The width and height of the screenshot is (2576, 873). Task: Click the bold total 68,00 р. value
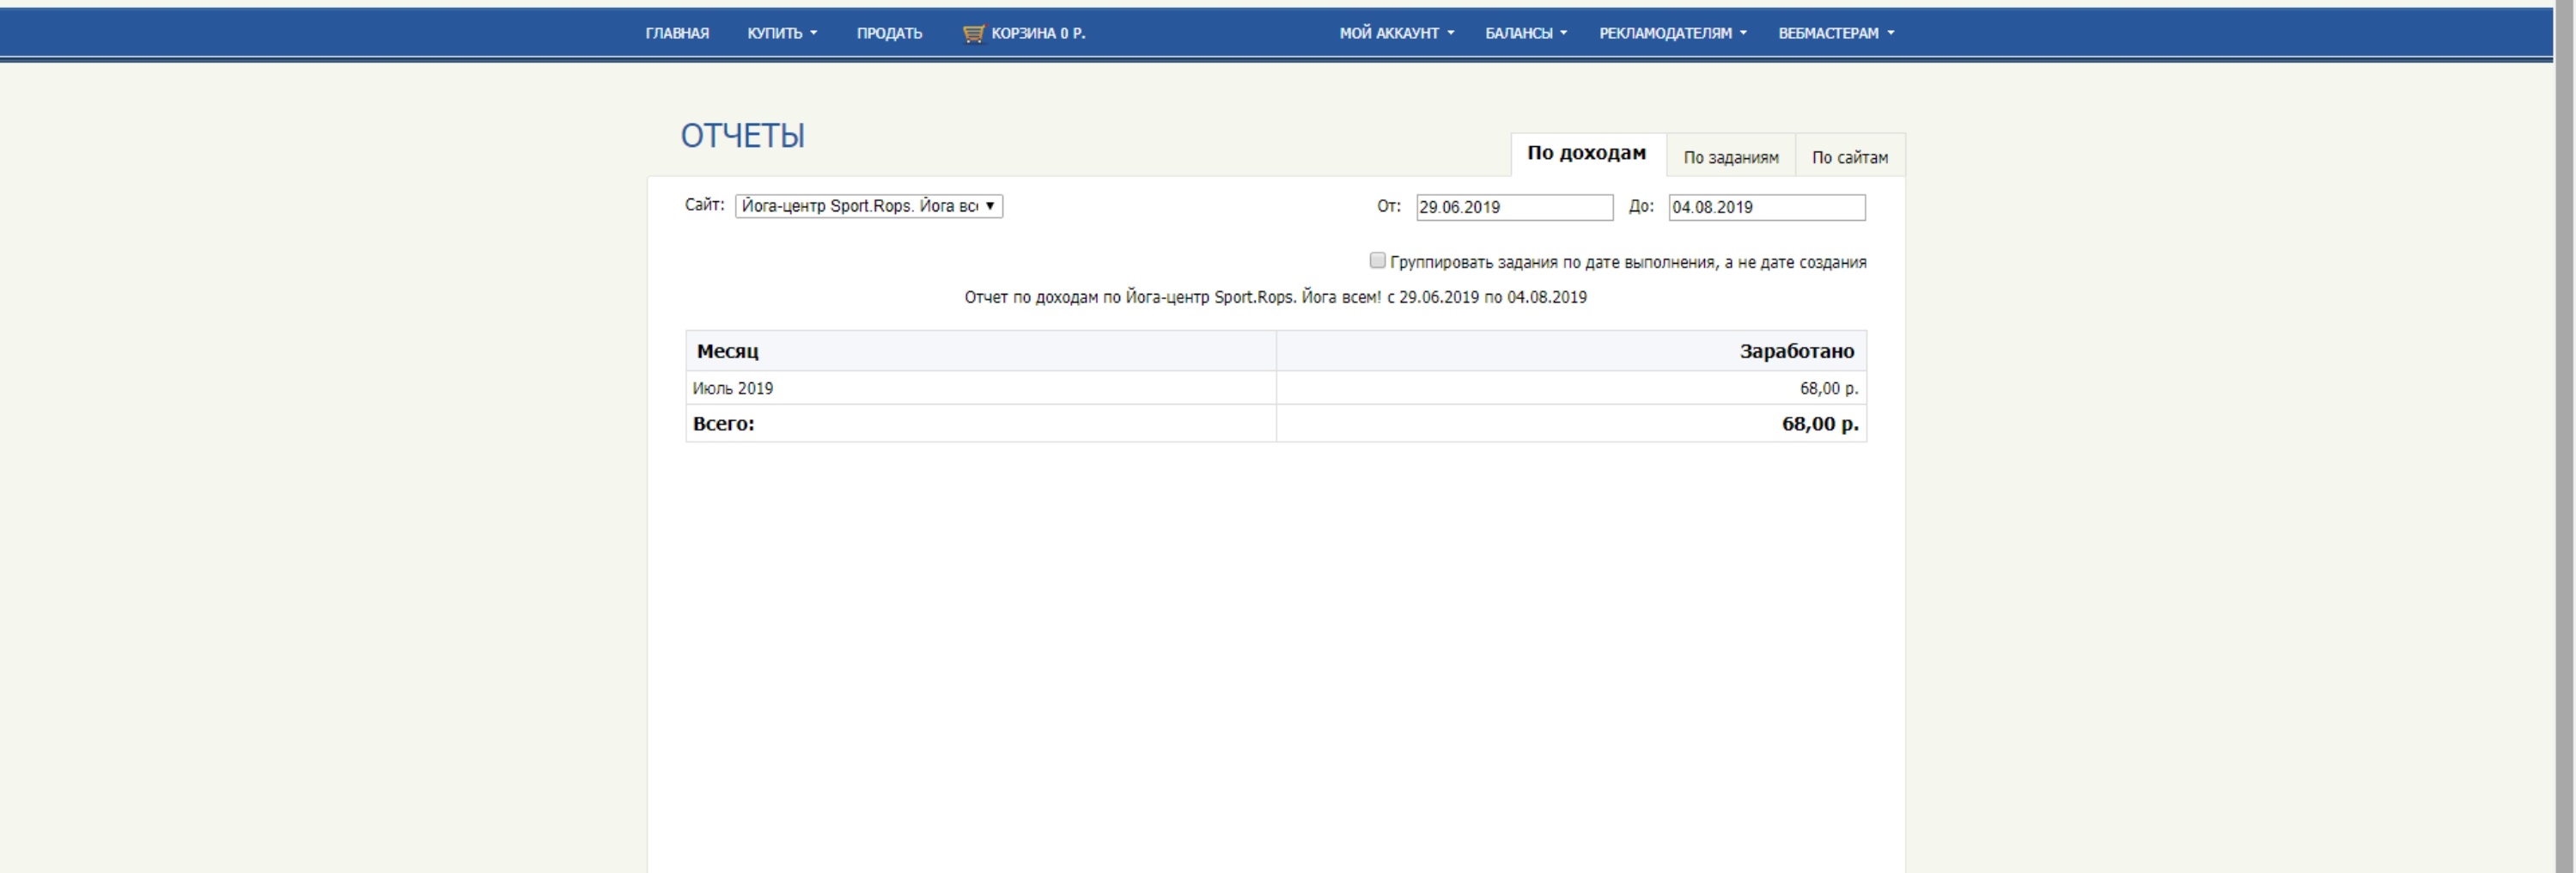(x=1820, y=424)
